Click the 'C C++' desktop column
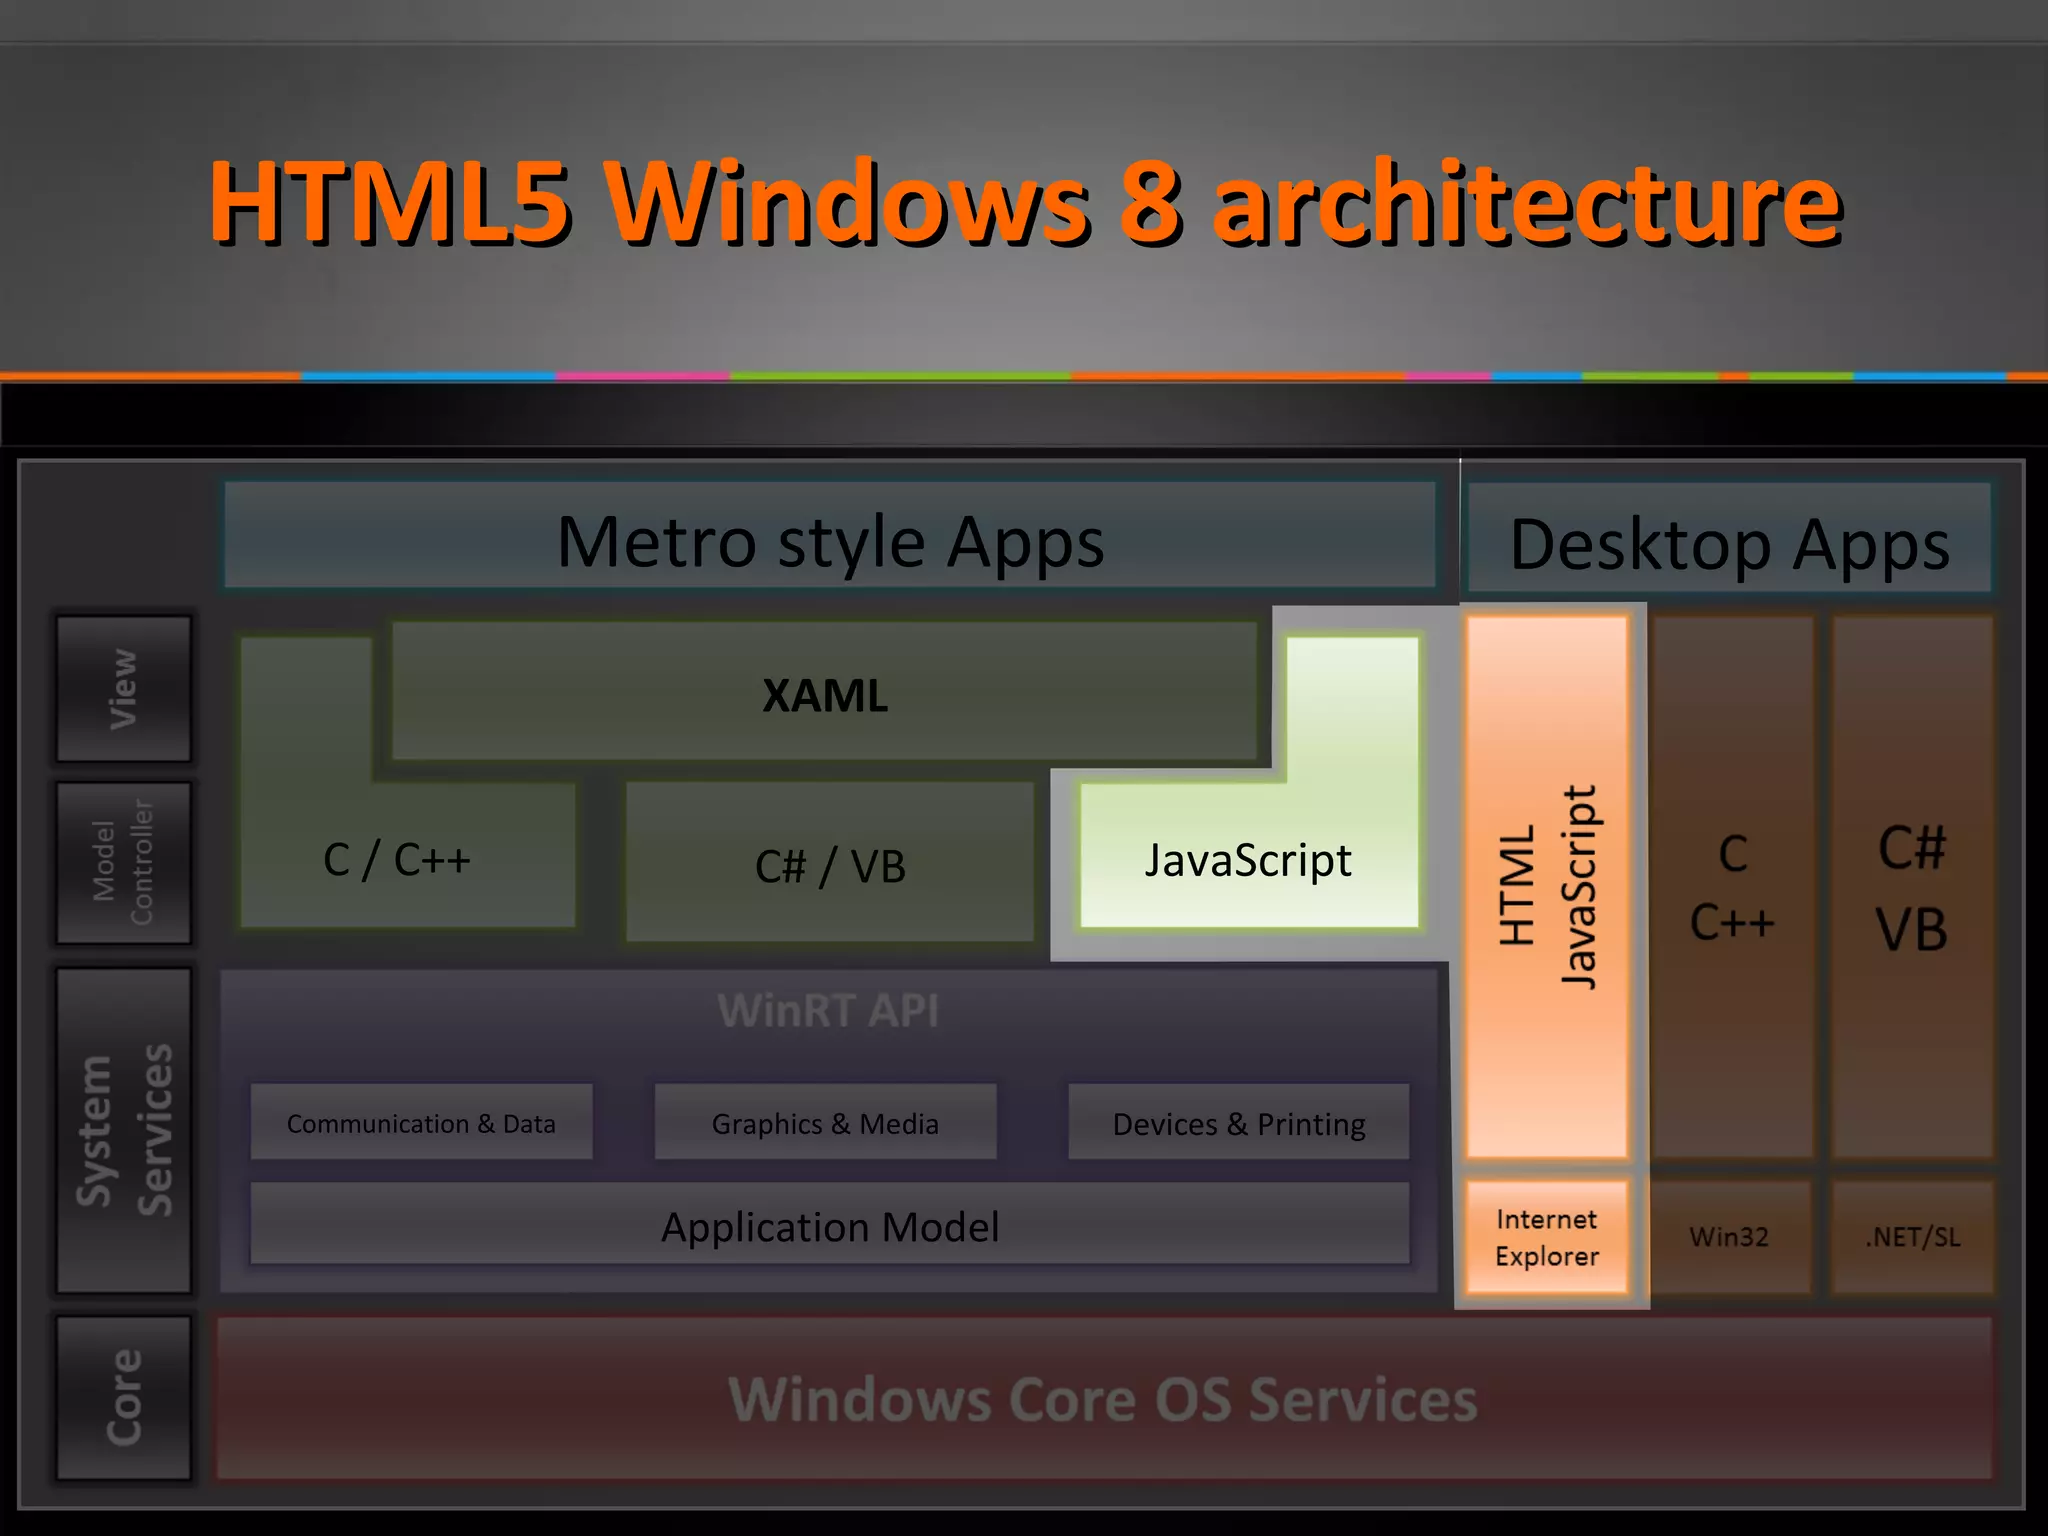 [1732, 886]
